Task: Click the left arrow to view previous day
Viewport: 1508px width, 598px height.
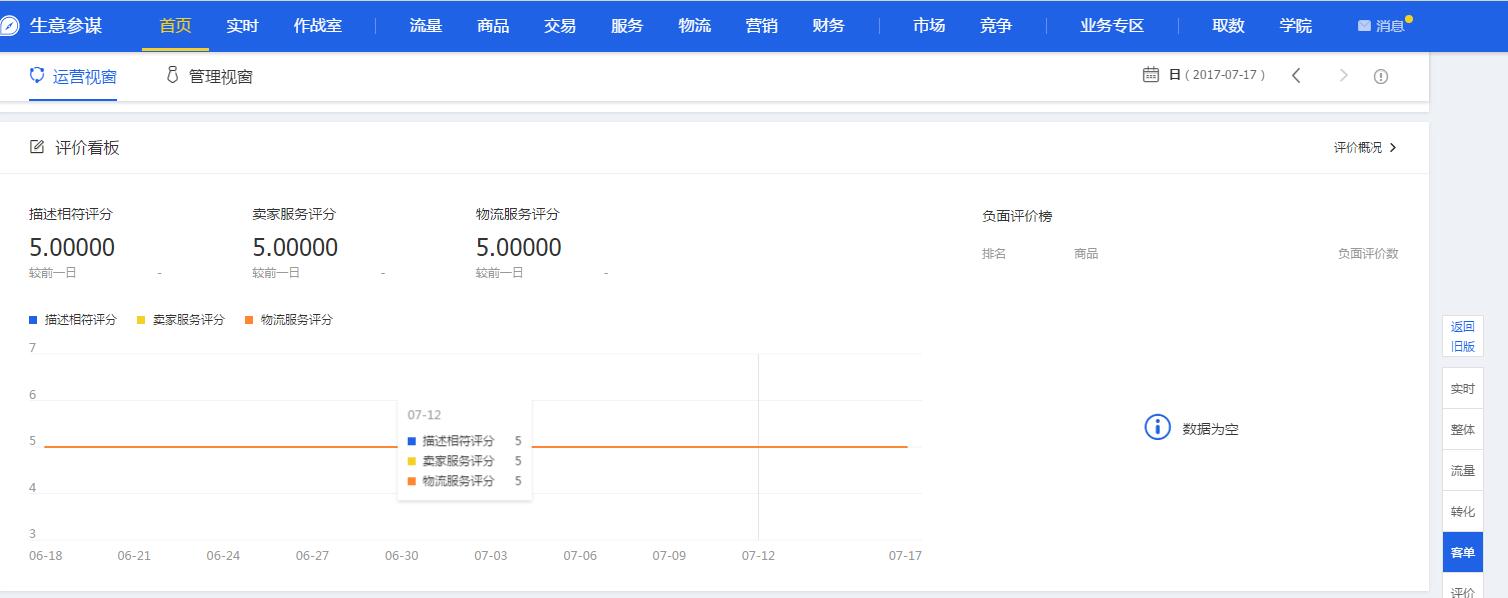Action: pos(1297,75)
